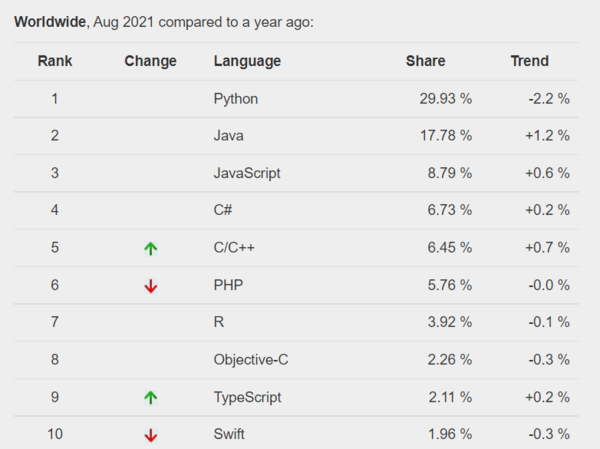Click the red down arrow beside PHP
600x449 pixels.
[151, 286]
